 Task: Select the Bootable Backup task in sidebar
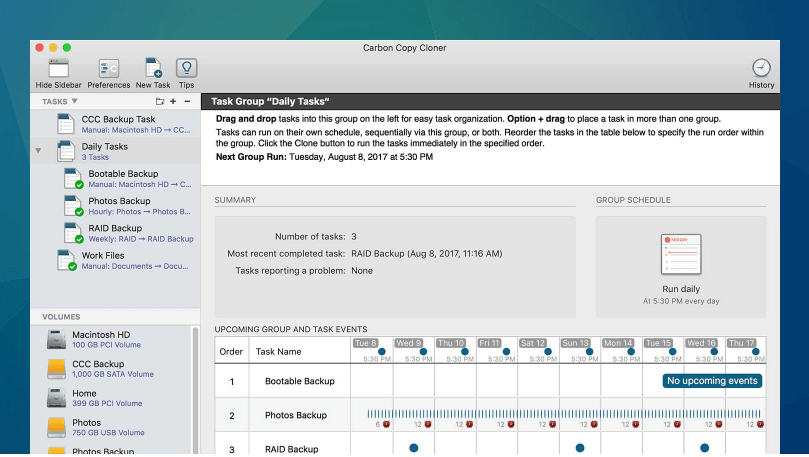coord(116,178)
